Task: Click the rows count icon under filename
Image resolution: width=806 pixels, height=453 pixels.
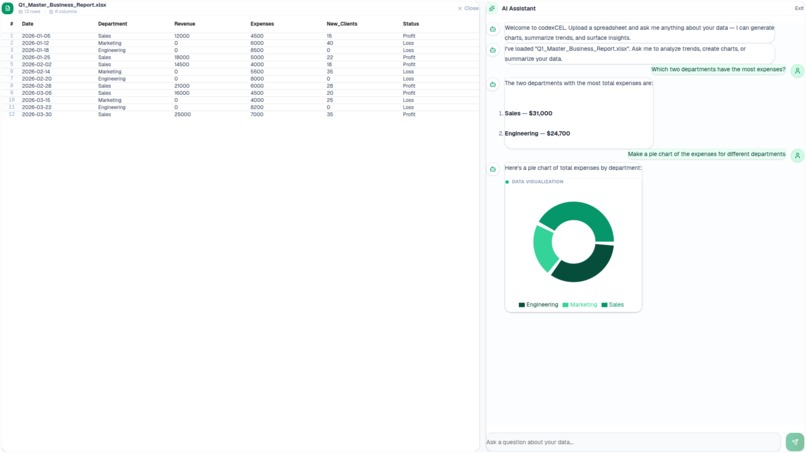Action: pos(21,11)
